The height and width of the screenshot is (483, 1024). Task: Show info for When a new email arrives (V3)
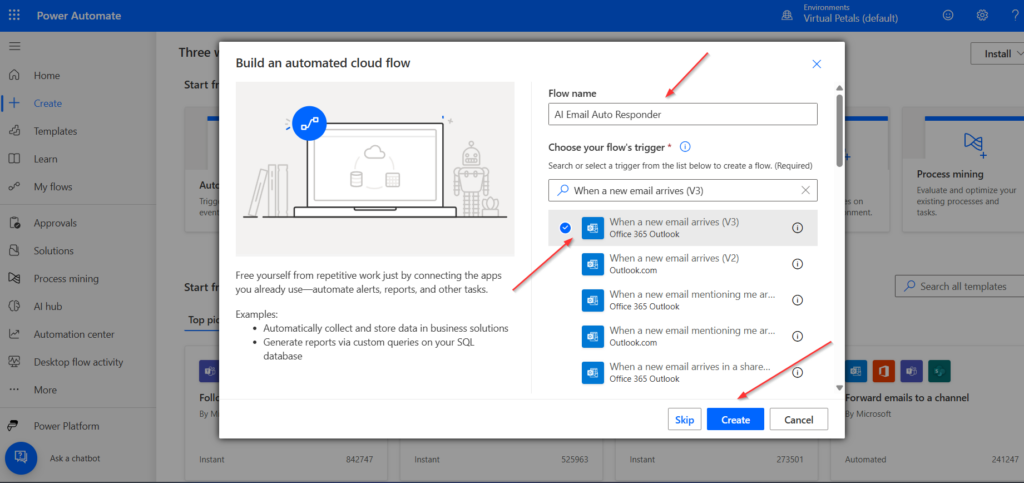pos(797,228)
